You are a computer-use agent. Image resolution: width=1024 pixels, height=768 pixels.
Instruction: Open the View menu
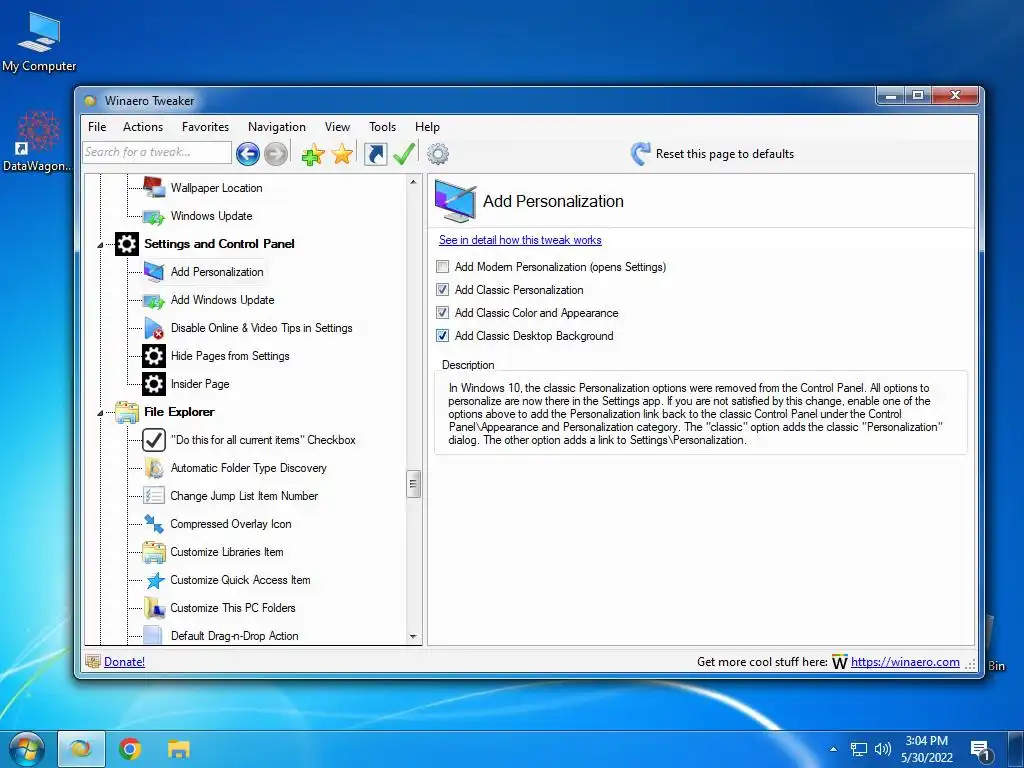coord(337,127)
